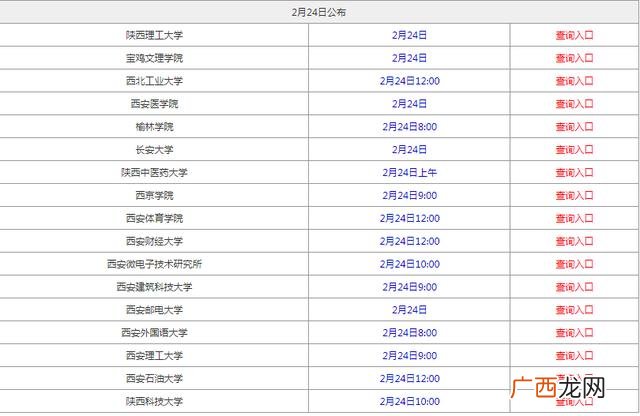This screenshot has height=416, width=640.
Task: Select the 西安邮电大学 name cell
Action: point(154,309)
